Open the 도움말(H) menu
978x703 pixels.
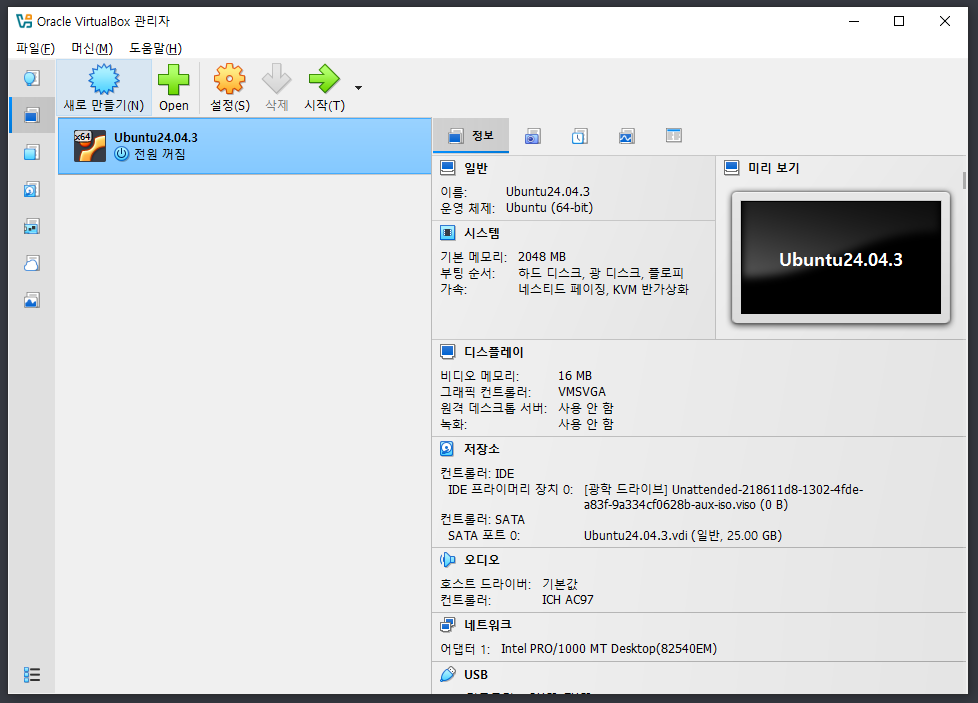click(155, 48)
